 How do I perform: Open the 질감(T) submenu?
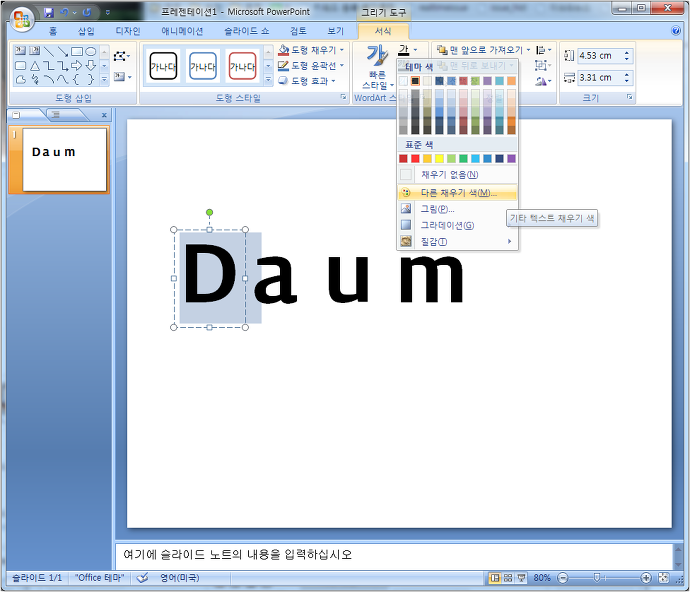(457, 242)
